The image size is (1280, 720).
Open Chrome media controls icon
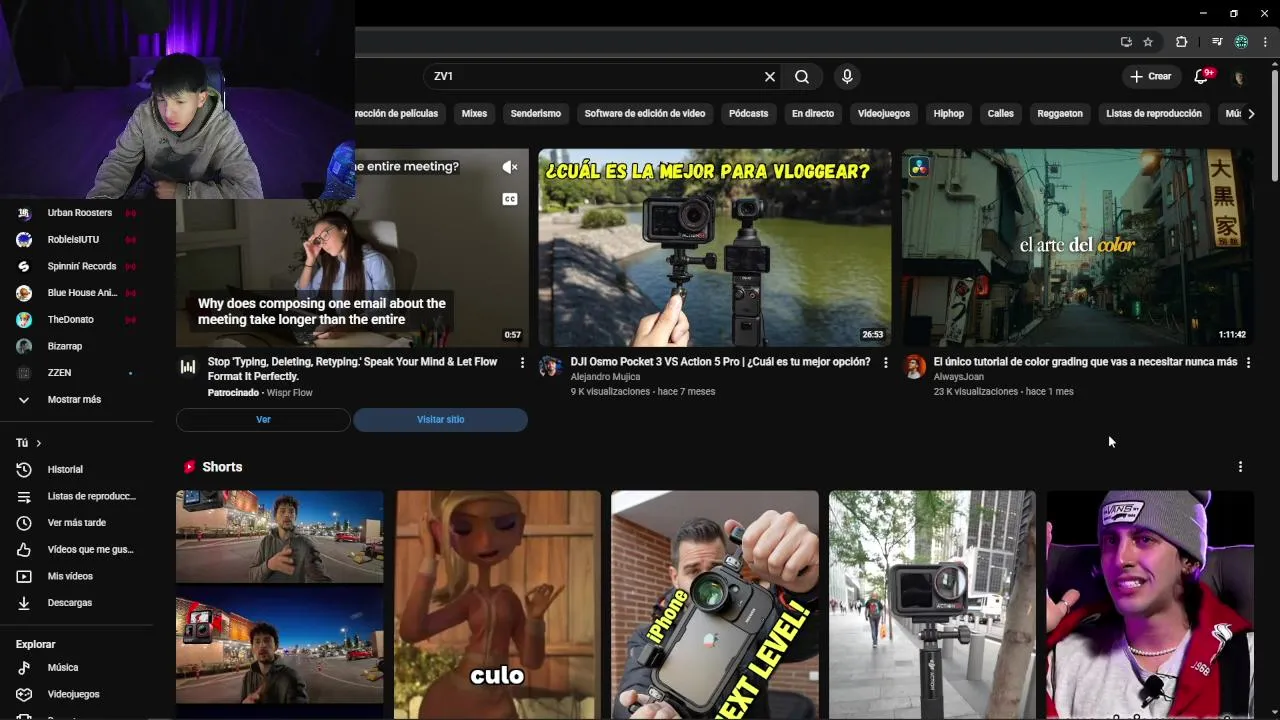point(1217,42)
